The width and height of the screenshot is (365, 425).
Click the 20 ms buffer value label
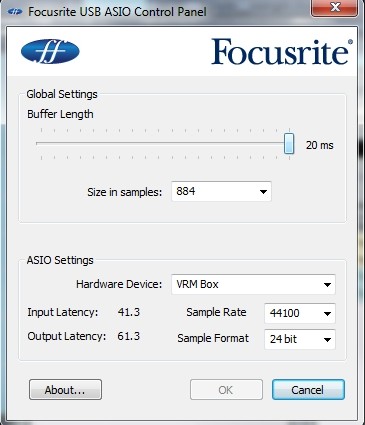pos(320,145)
